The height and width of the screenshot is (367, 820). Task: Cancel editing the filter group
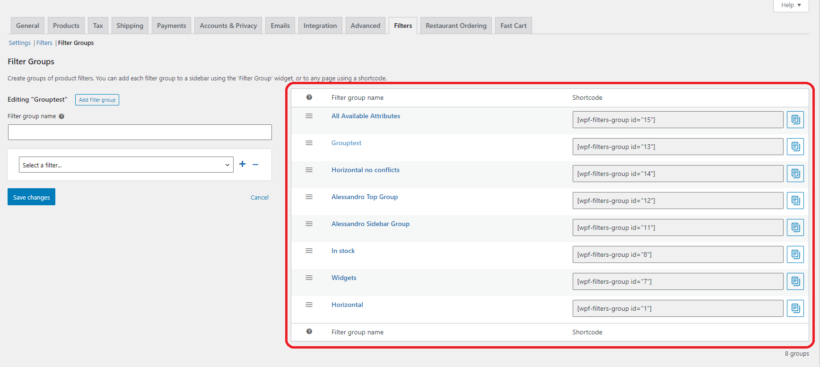click(x=259, y=198)
